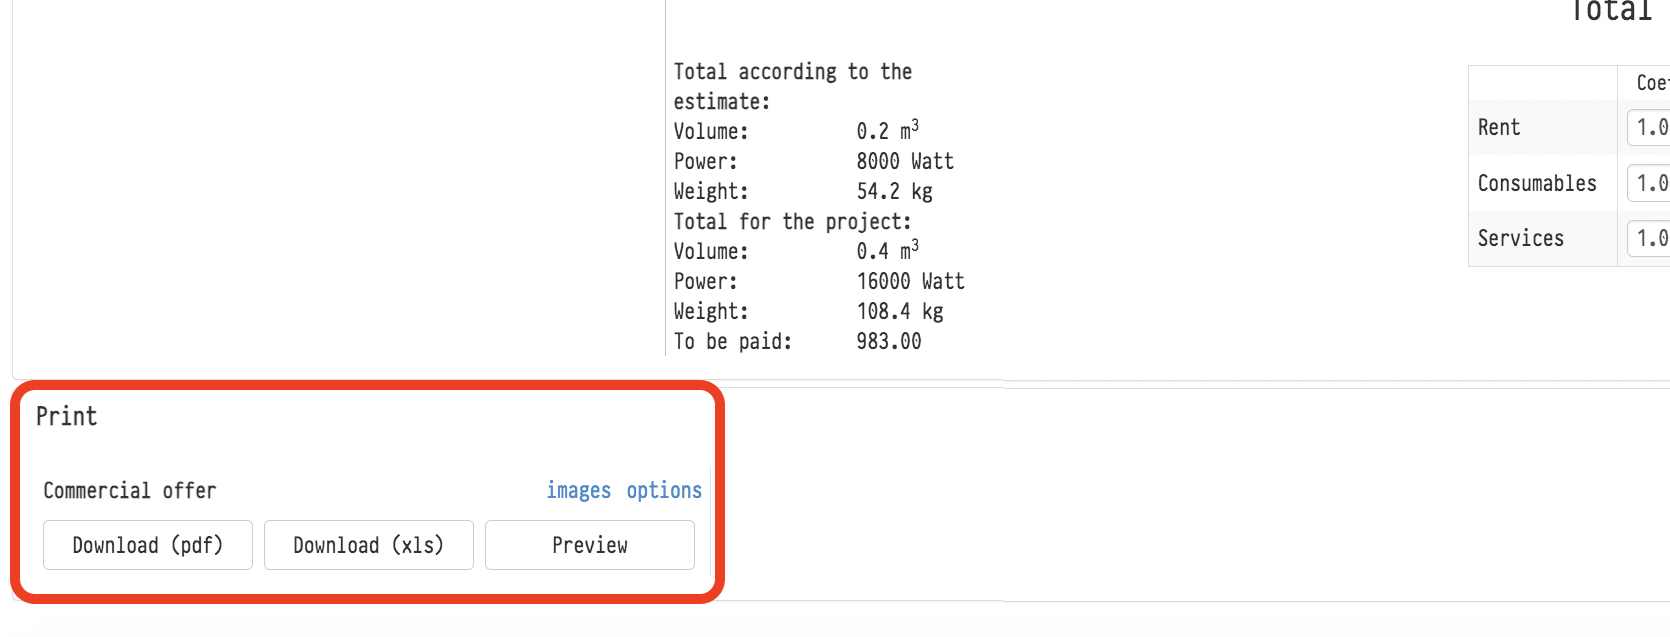
Task: Download the commercial offer as PDF
Action: (148, 545)
